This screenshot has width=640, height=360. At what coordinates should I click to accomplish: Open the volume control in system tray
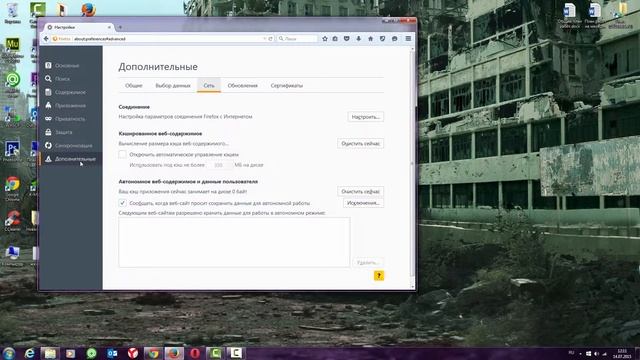click(x=596, y=353)
